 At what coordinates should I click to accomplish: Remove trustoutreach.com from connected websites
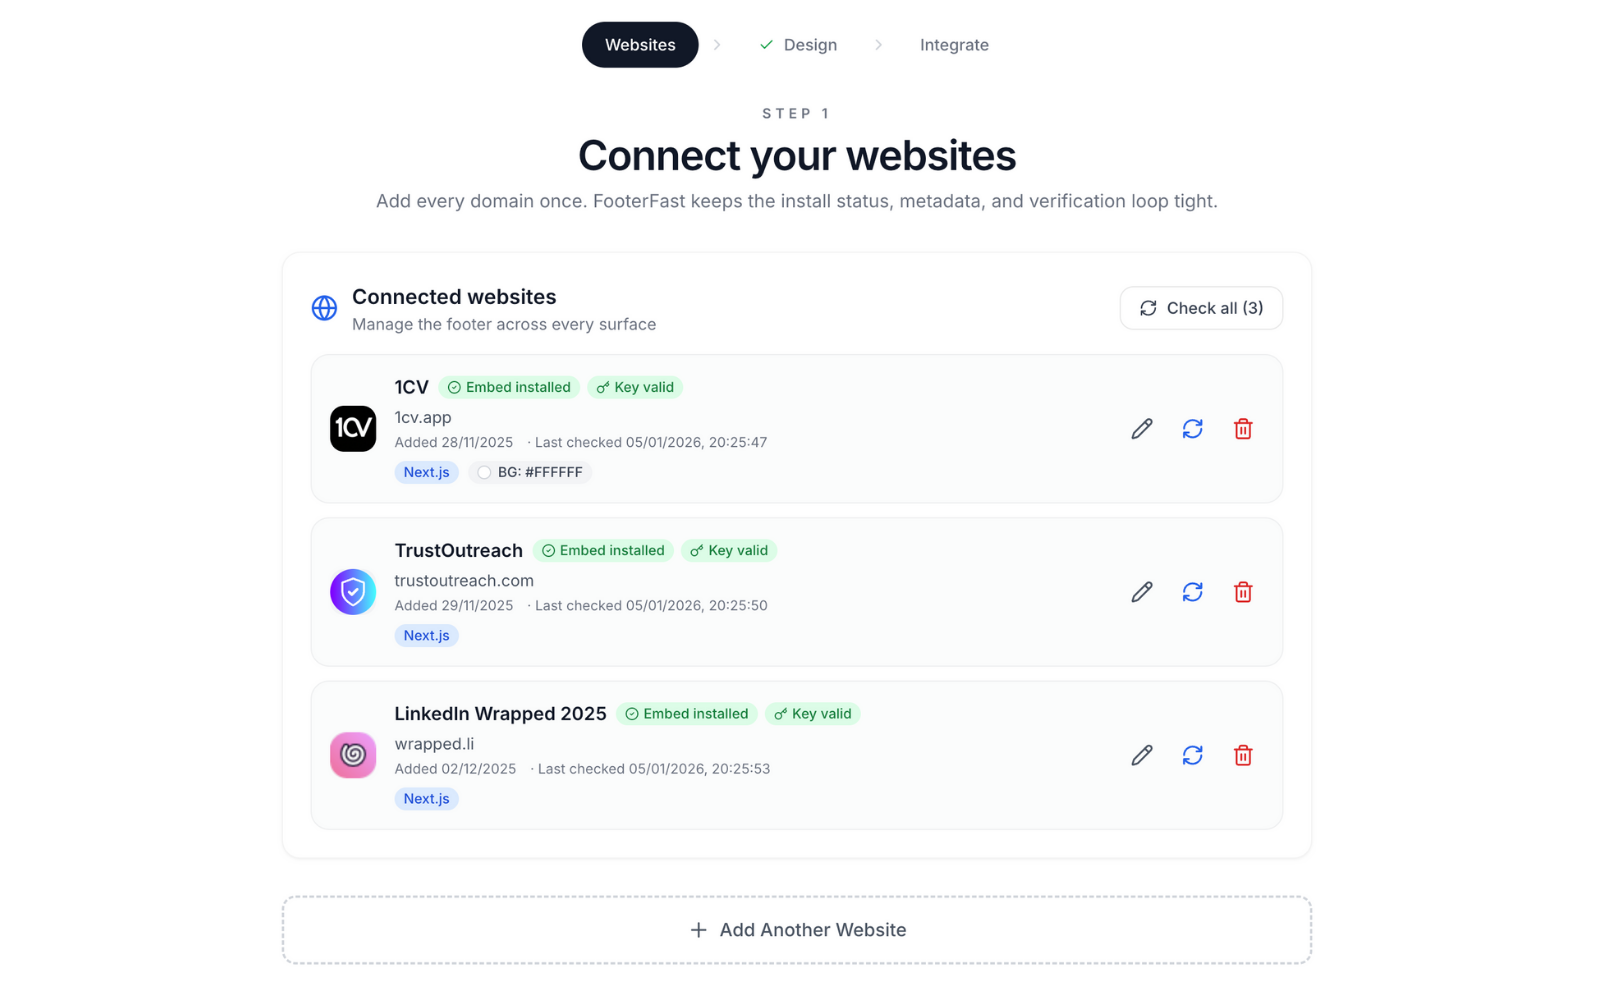1243,592
